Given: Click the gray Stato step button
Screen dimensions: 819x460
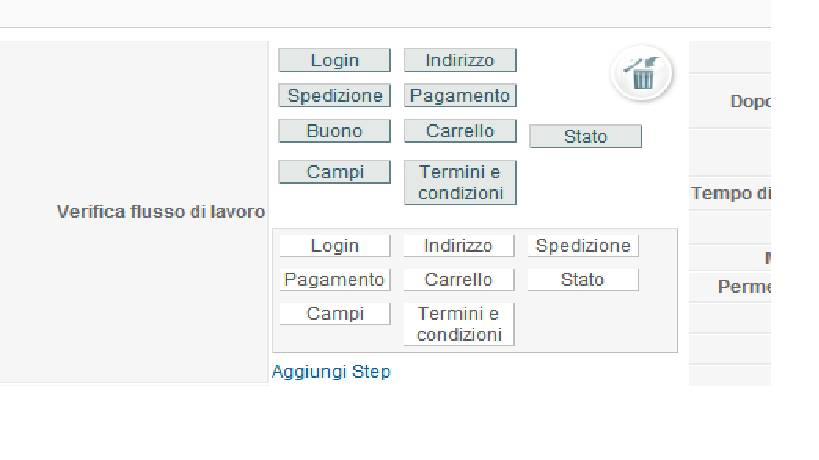Looking at the screenshot, I should pos(585,137).
